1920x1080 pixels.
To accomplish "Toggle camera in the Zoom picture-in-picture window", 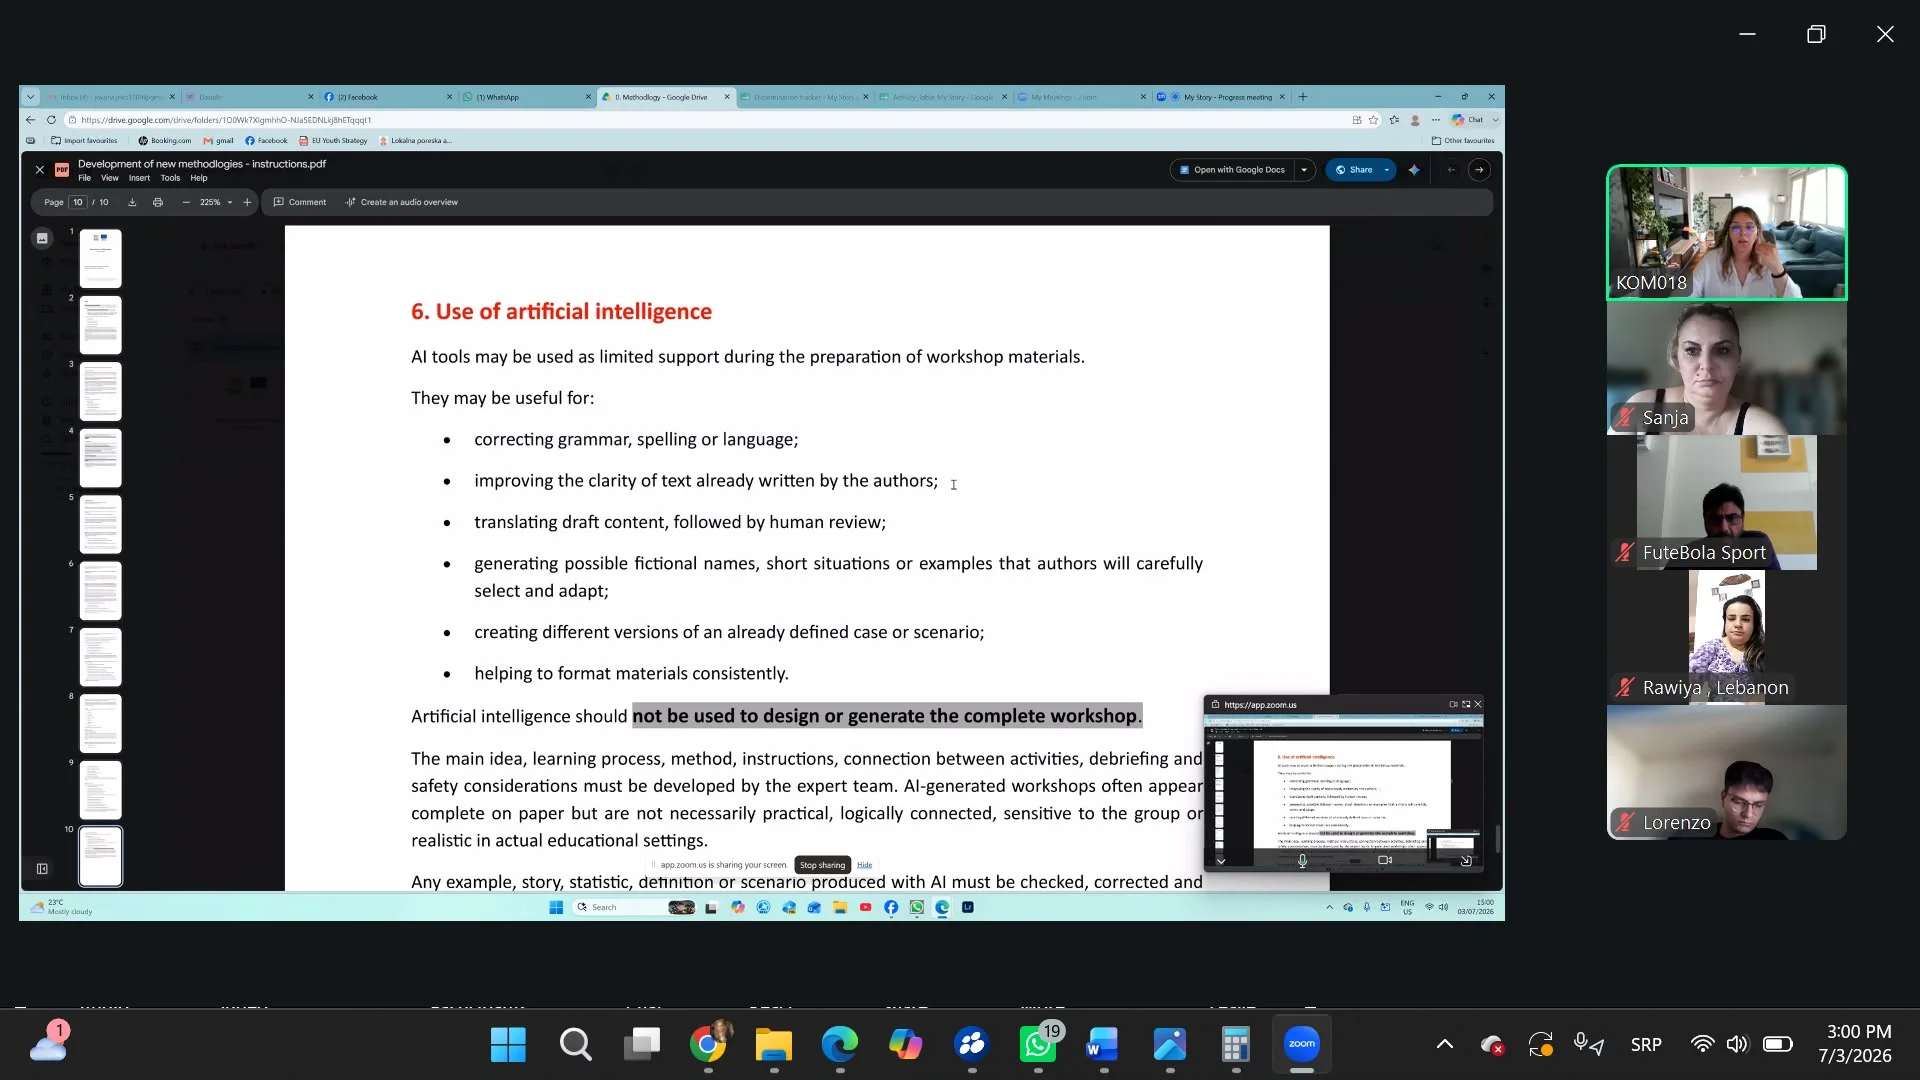I will point(1385,860).
